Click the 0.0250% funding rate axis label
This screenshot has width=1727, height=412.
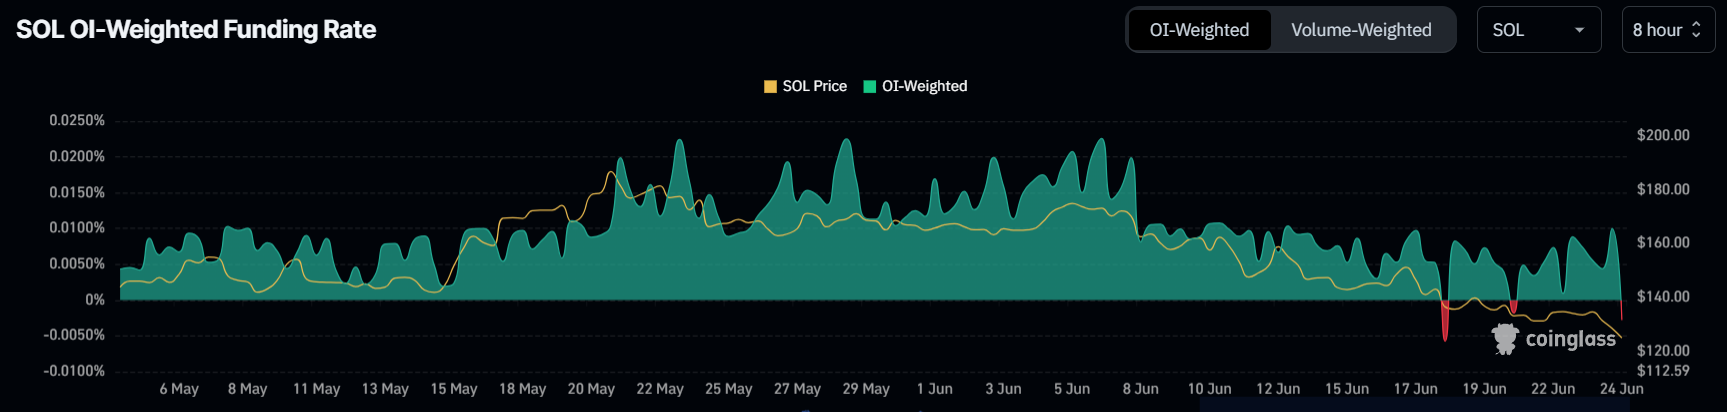77,120
